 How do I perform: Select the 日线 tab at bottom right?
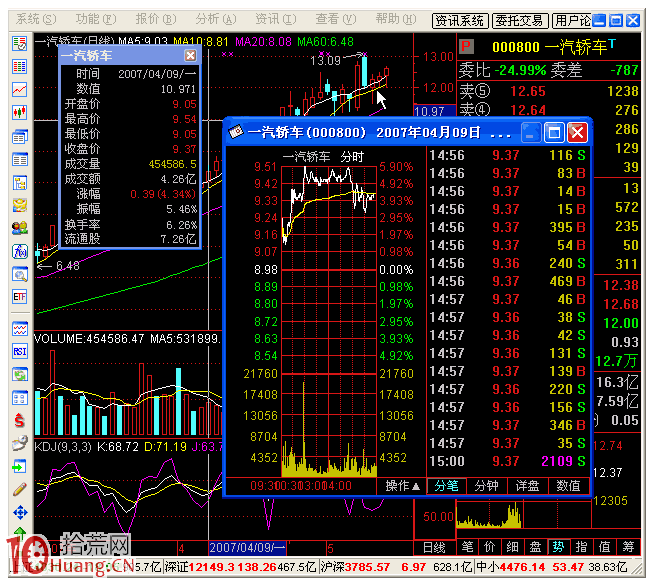(434, 548)
